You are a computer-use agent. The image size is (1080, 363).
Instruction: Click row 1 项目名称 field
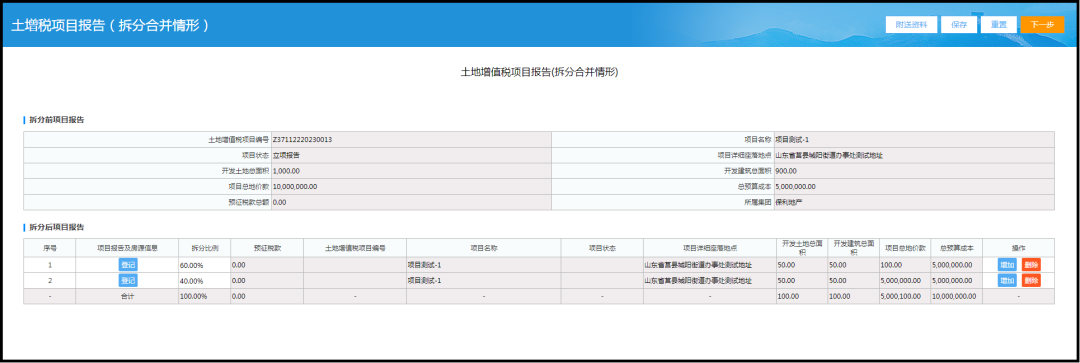pyautogui.click(x=484, y=265)
